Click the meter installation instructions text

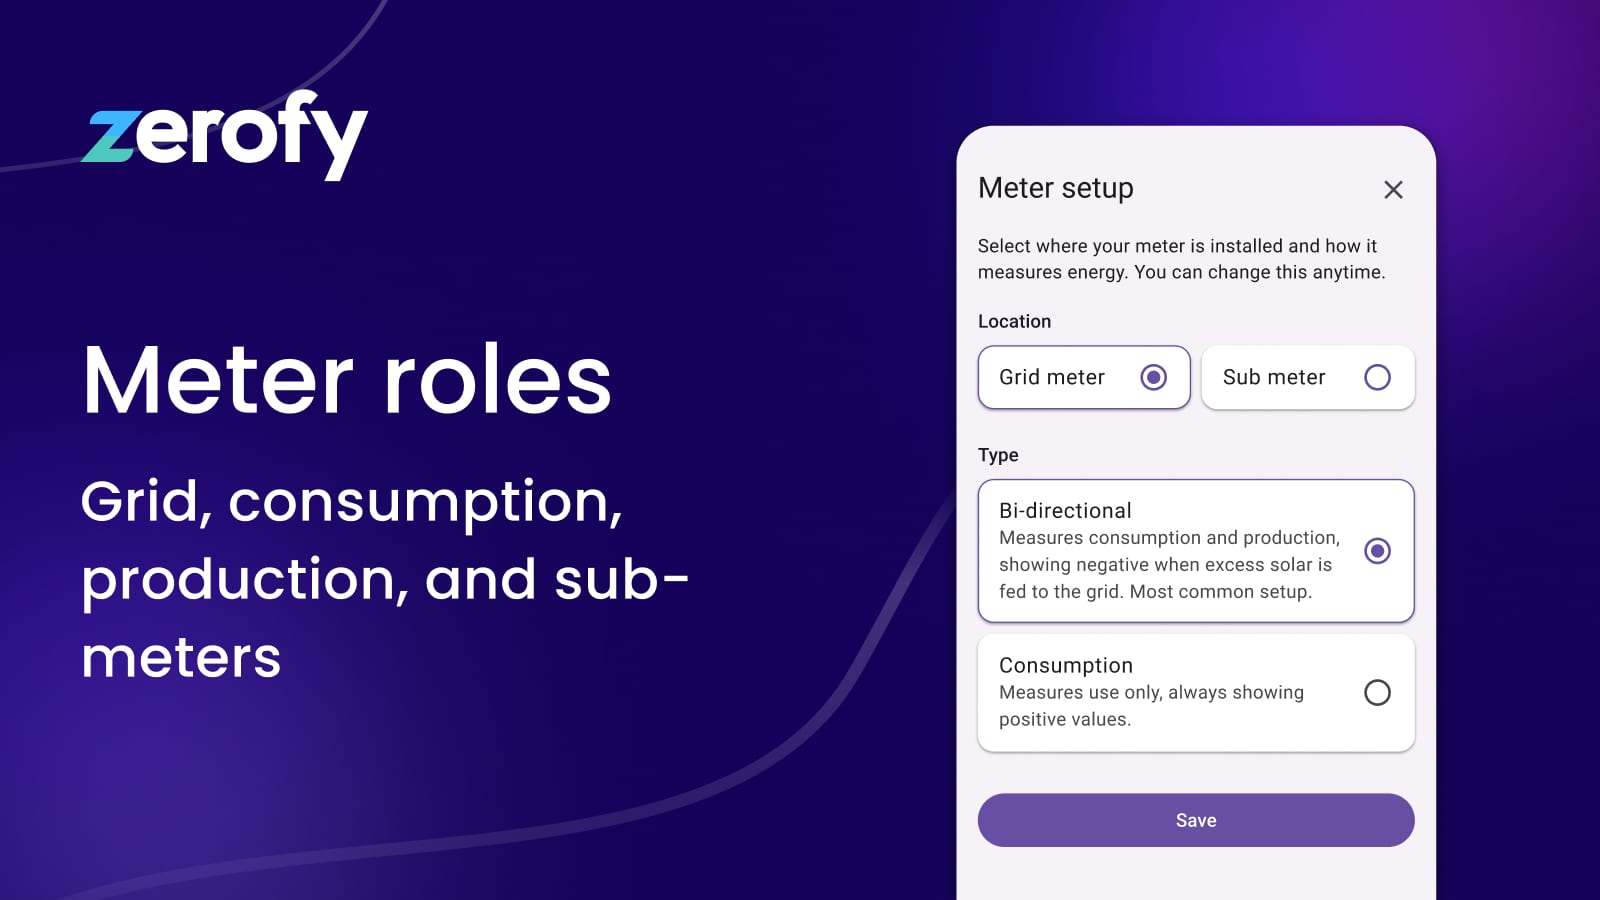point(1180,259)
